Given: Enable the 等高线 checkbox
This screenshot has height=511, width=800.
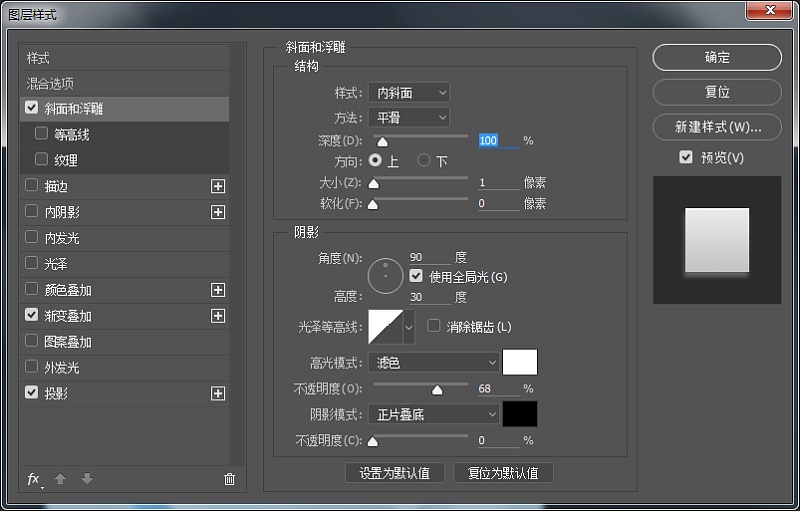Looking at the screenshot, I should (x=41, y=134).
